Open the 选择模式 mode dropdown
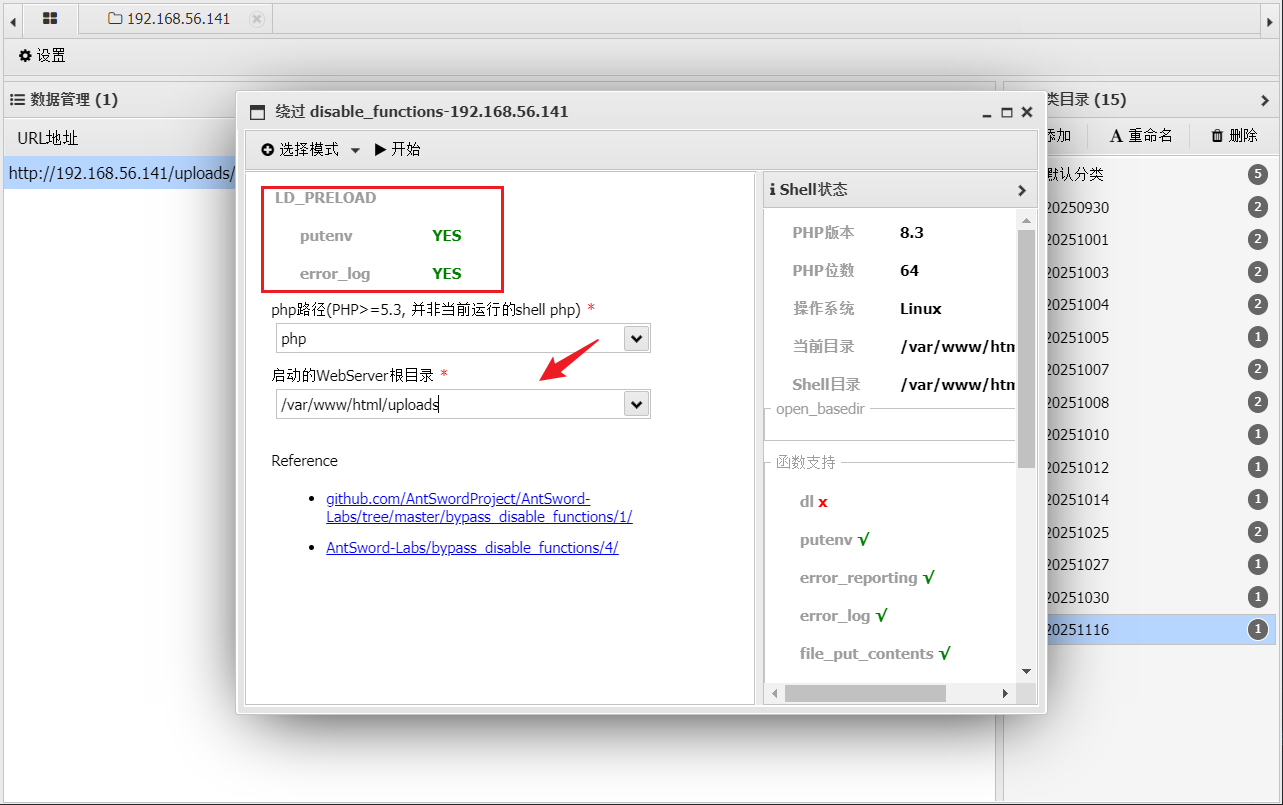Image resolution: width=1283 pixels, height=805 pixels. point(310,149)
